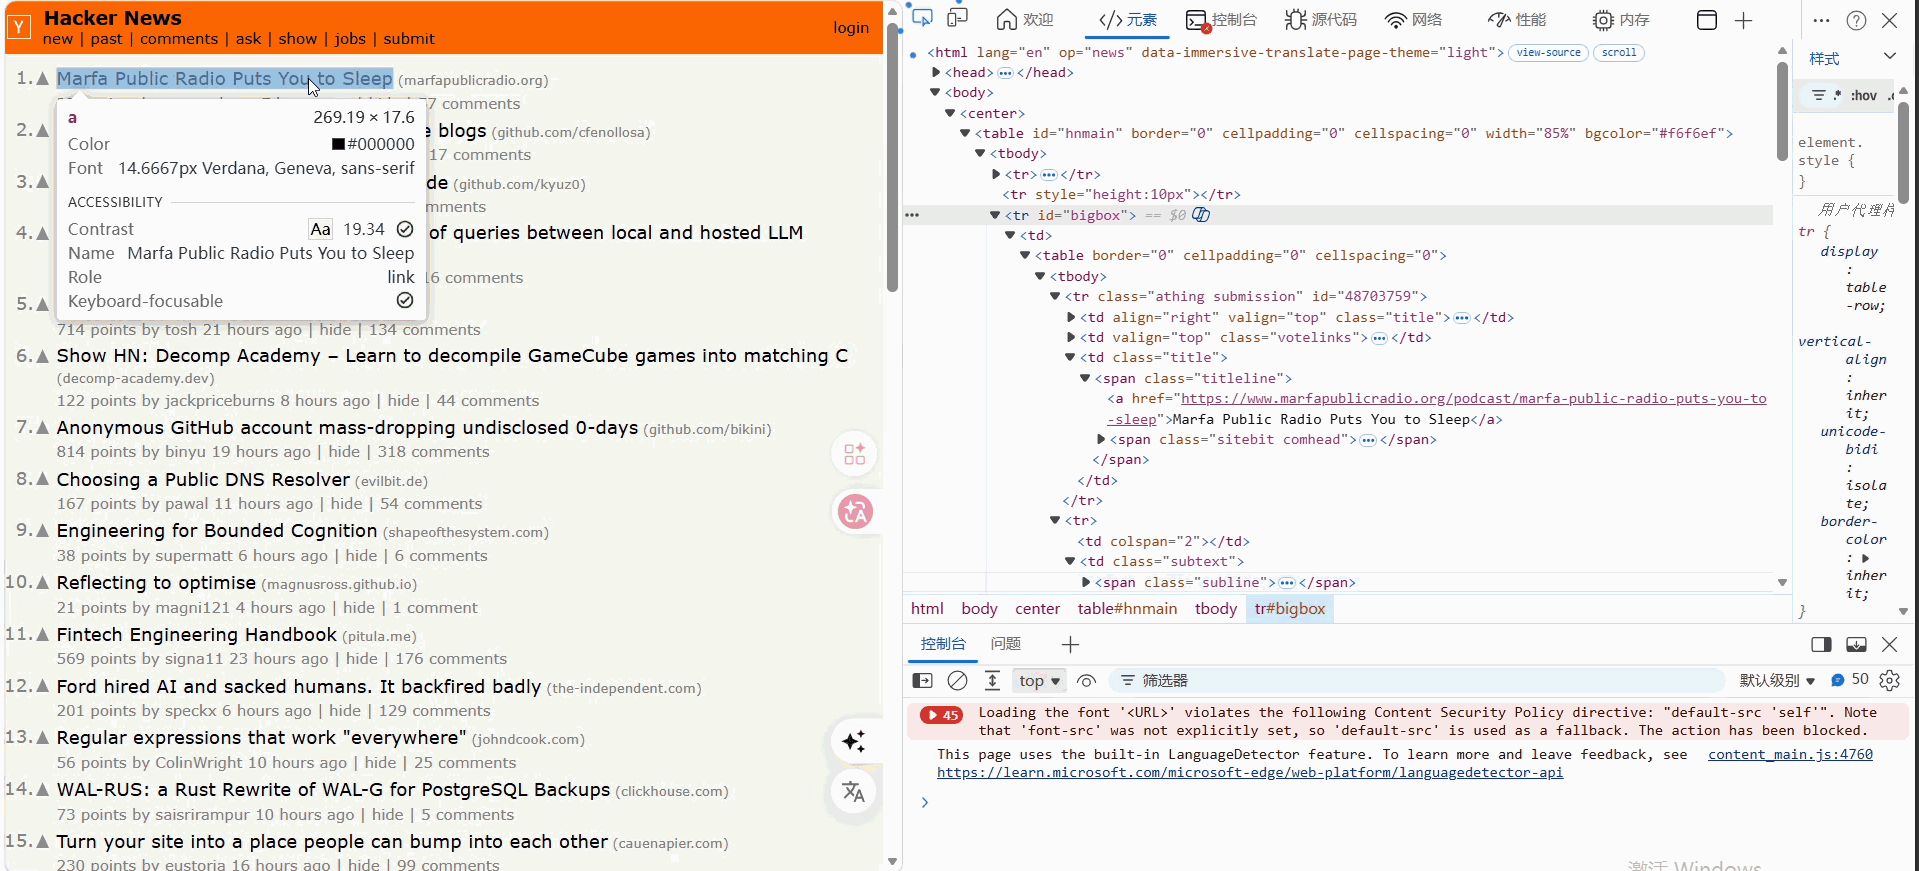Open Fintech Engineering Handbook story
The height and width of the screenshot is (871, 1919).
[196, 634]
